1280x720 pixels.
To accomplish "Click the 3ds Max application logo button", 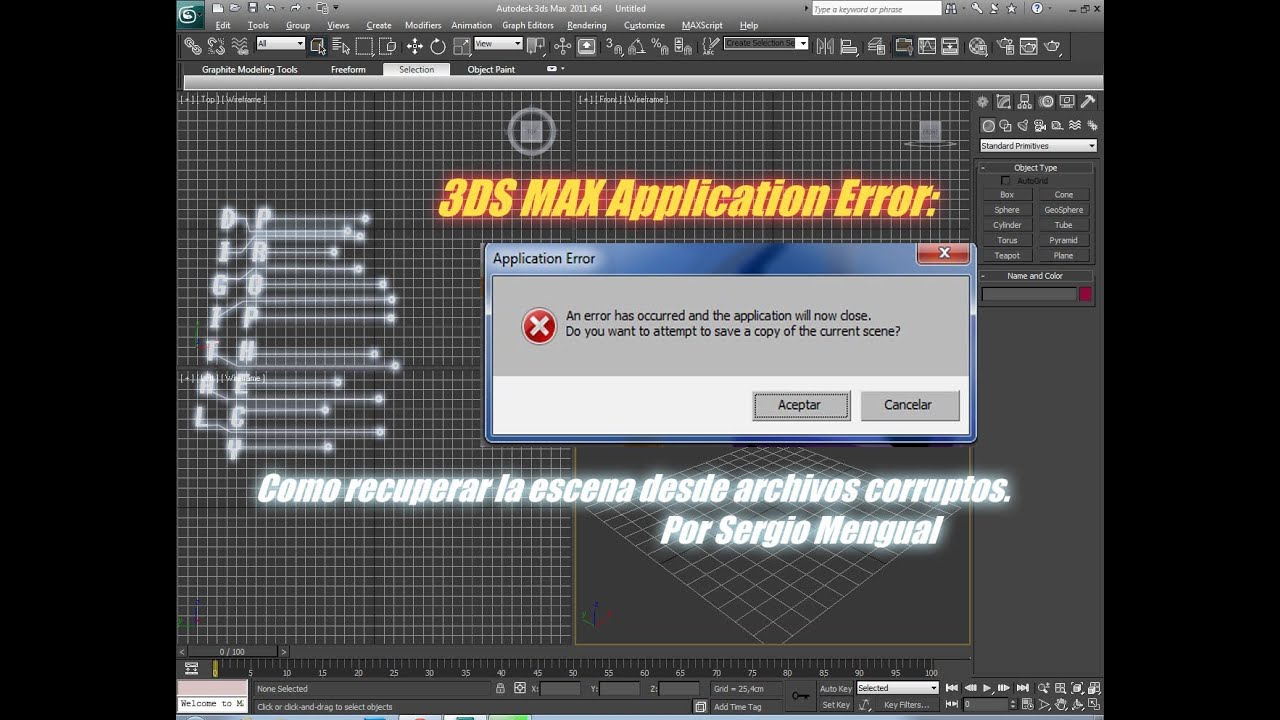I will point(190,14).
